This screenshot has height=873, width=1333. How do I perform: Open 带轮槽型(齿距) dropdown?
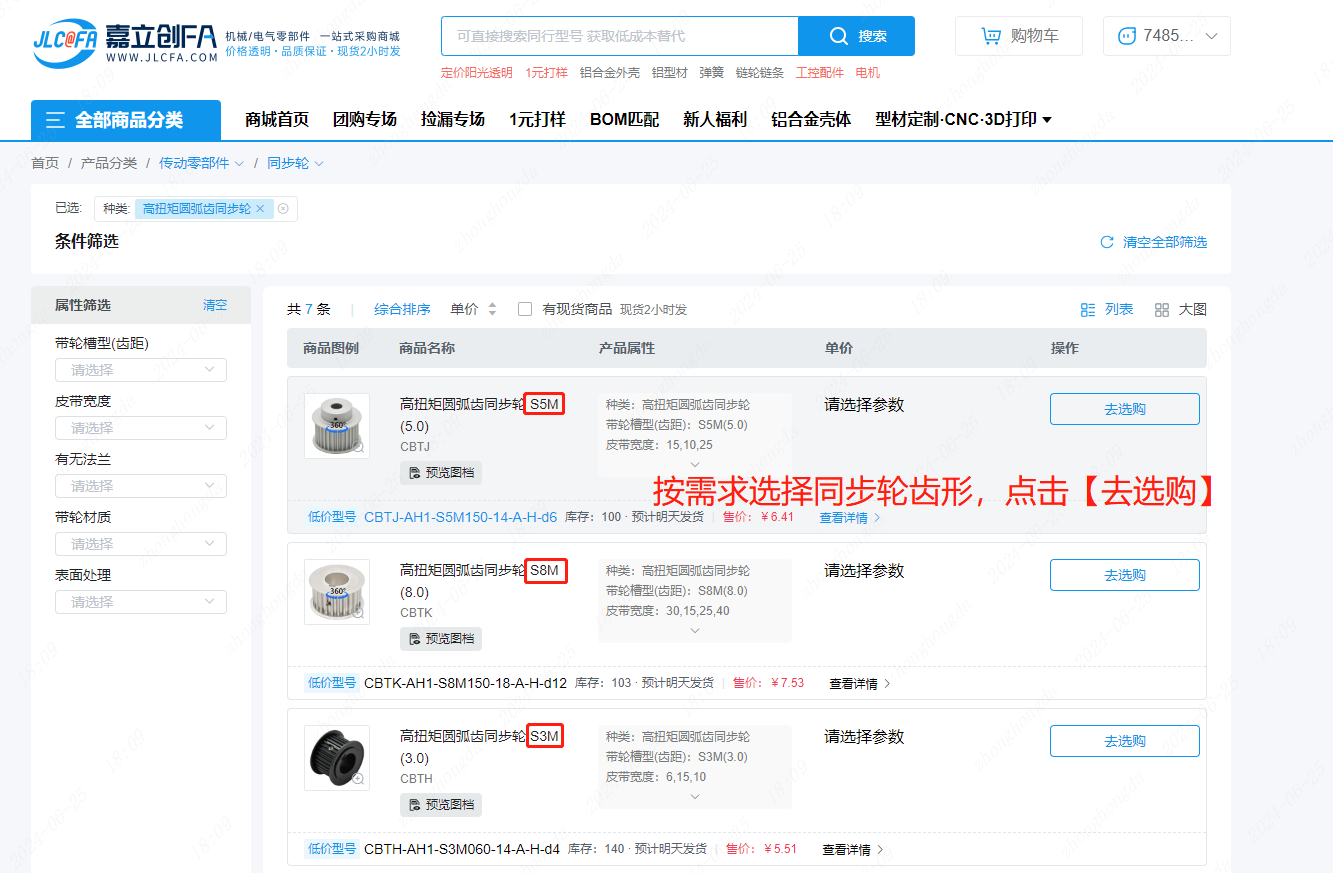(x=141, y=370)
